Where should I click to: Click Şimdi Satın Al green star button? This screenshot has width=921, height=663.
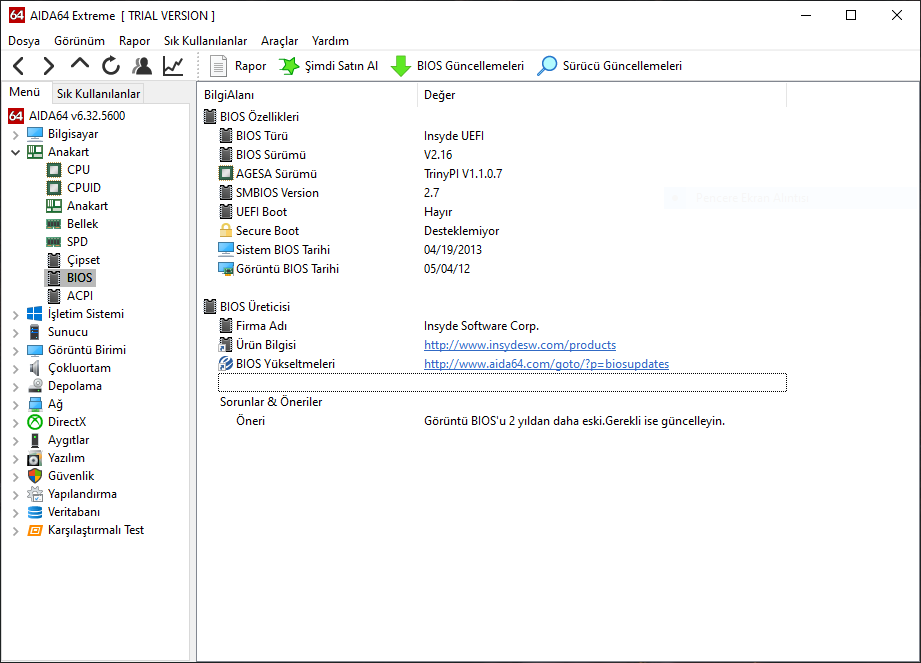coord(328,66)
